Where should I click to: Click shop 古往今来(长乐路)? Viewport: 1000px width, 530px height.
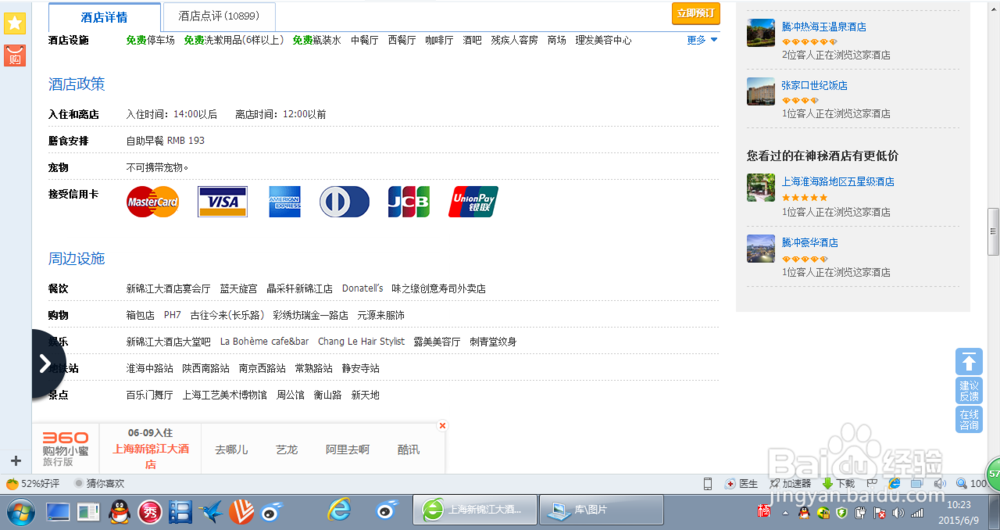click(227, 316)
